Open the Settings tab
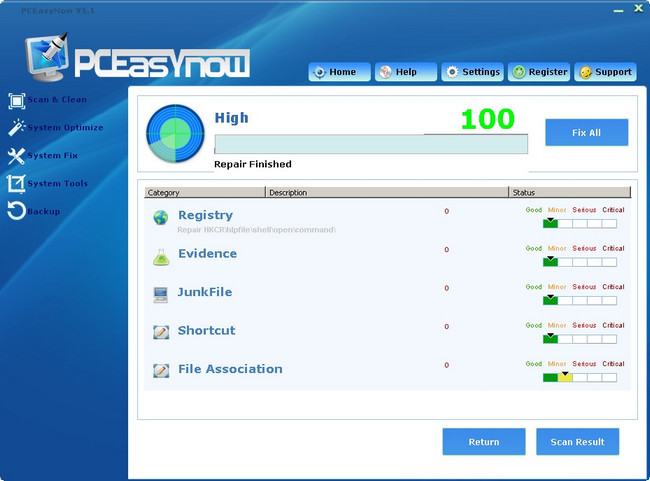This screenshot has width=650, height=481. (472, 72)
